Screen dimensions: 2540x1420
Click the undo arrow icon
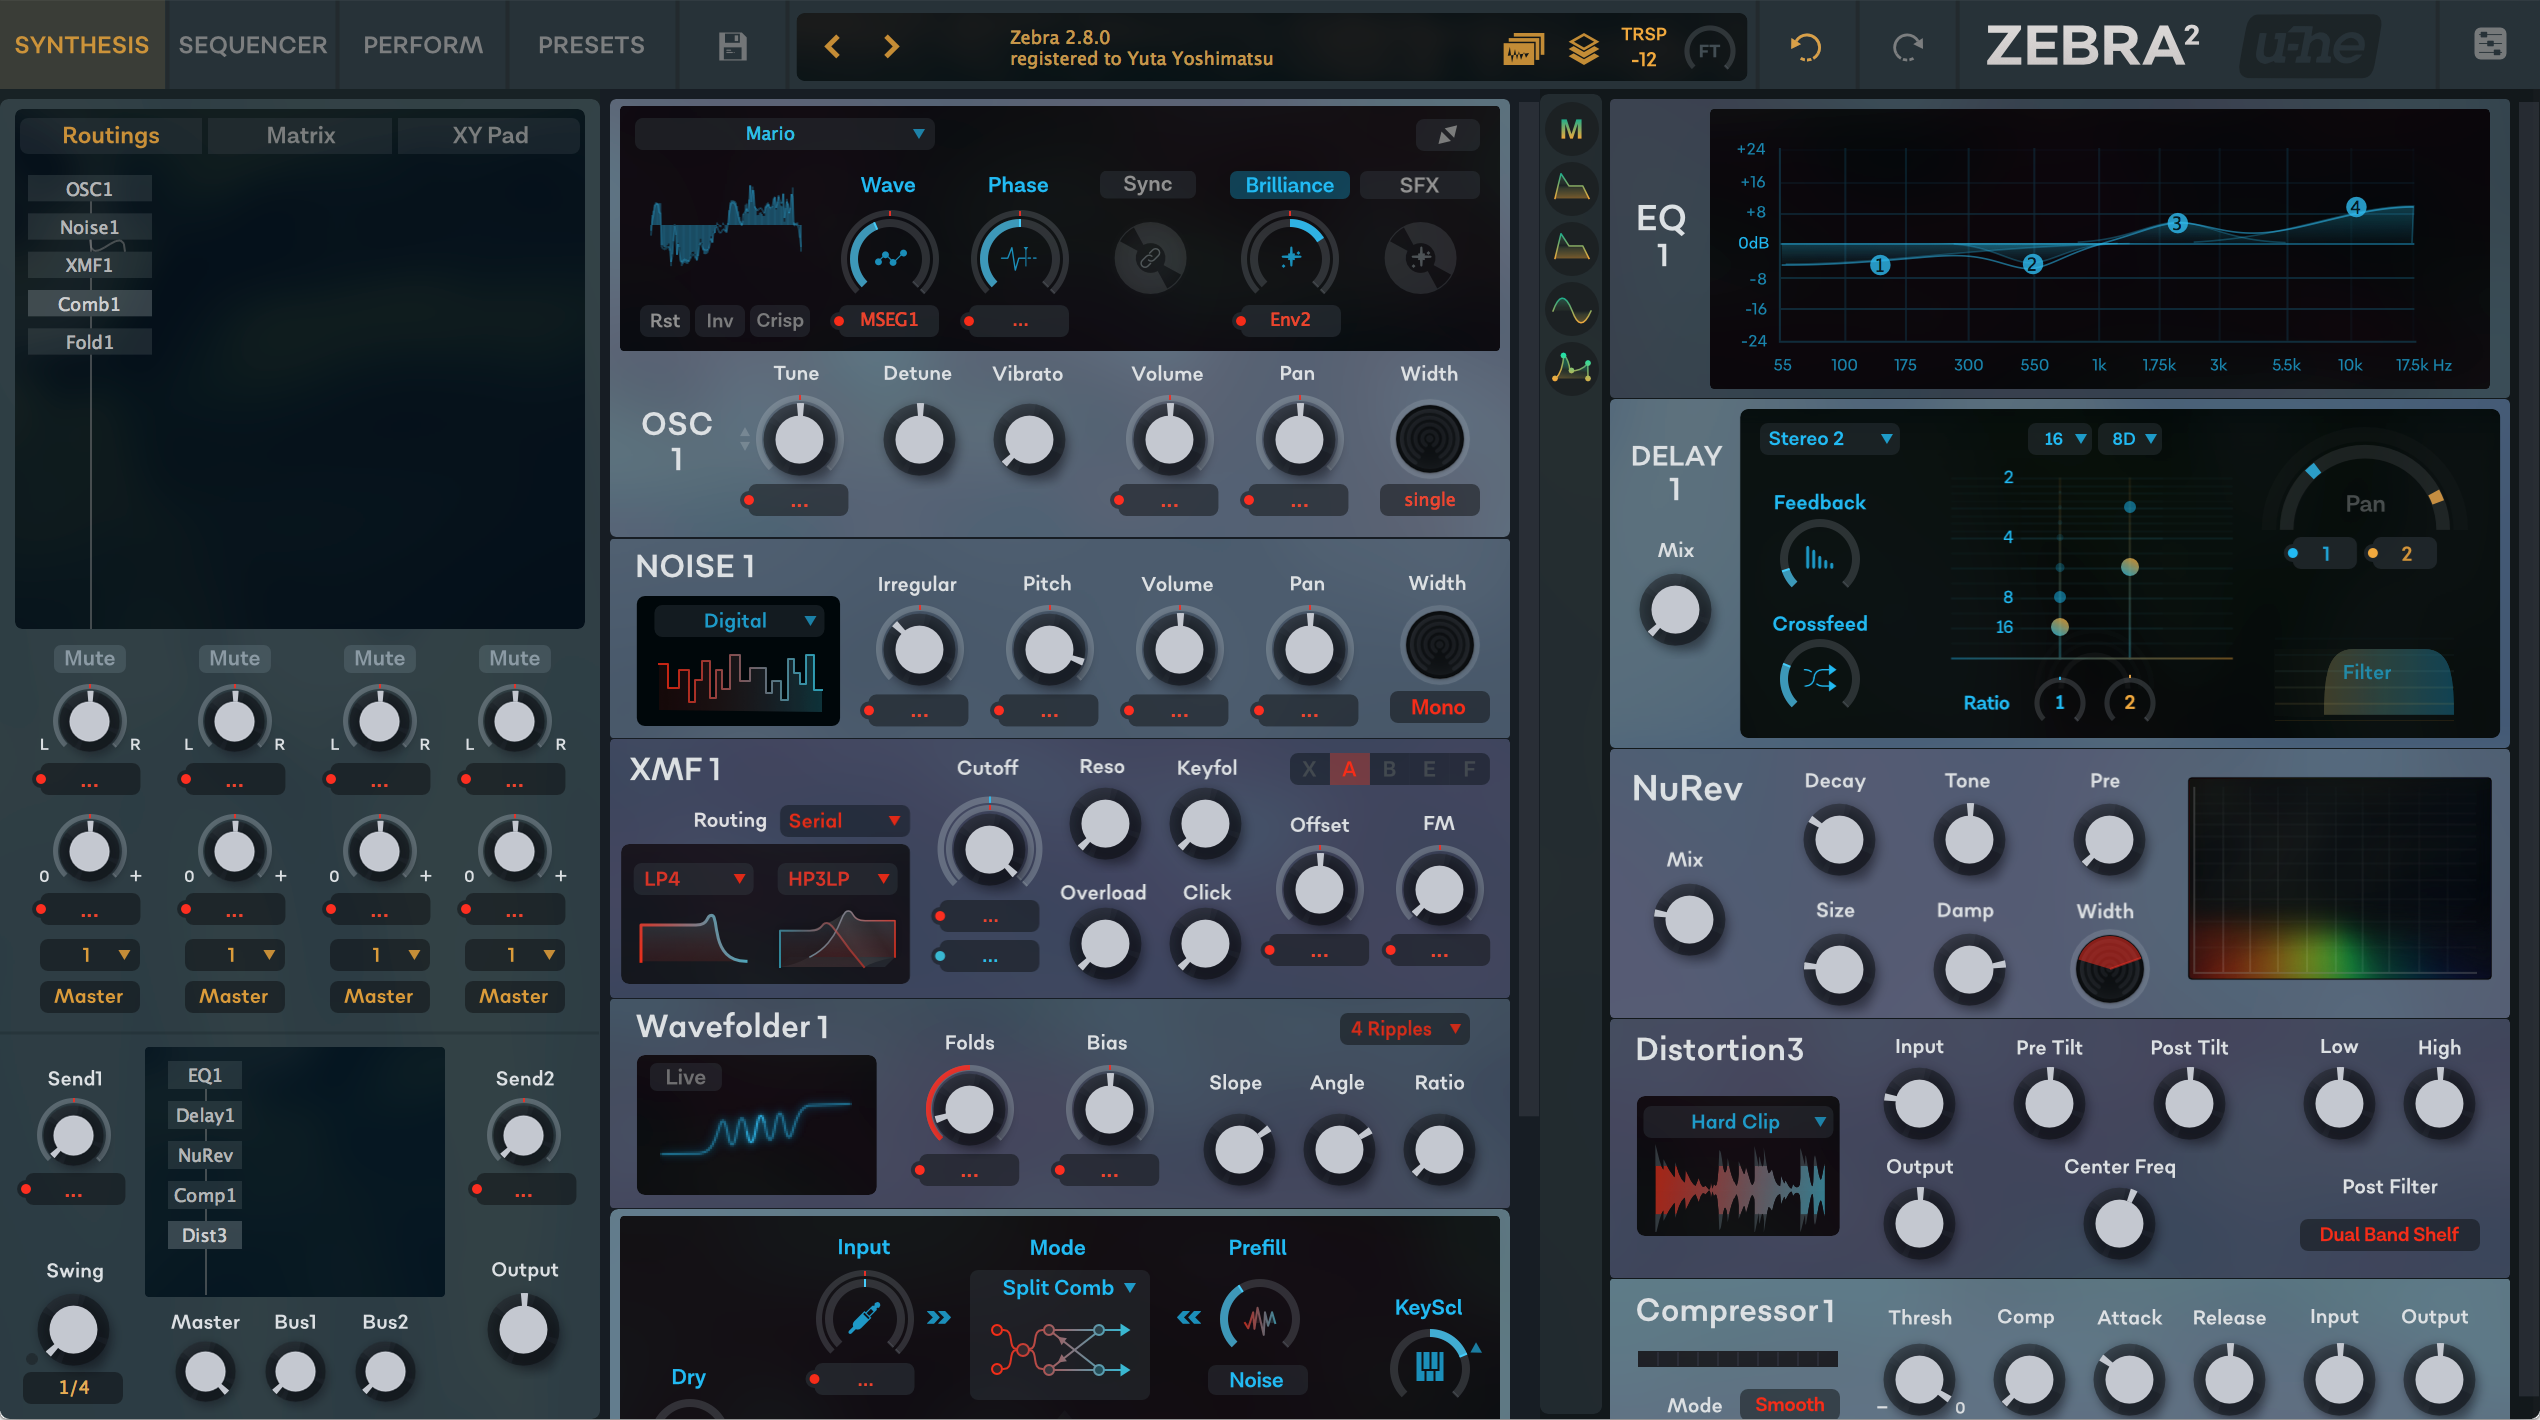point(1806,47)
